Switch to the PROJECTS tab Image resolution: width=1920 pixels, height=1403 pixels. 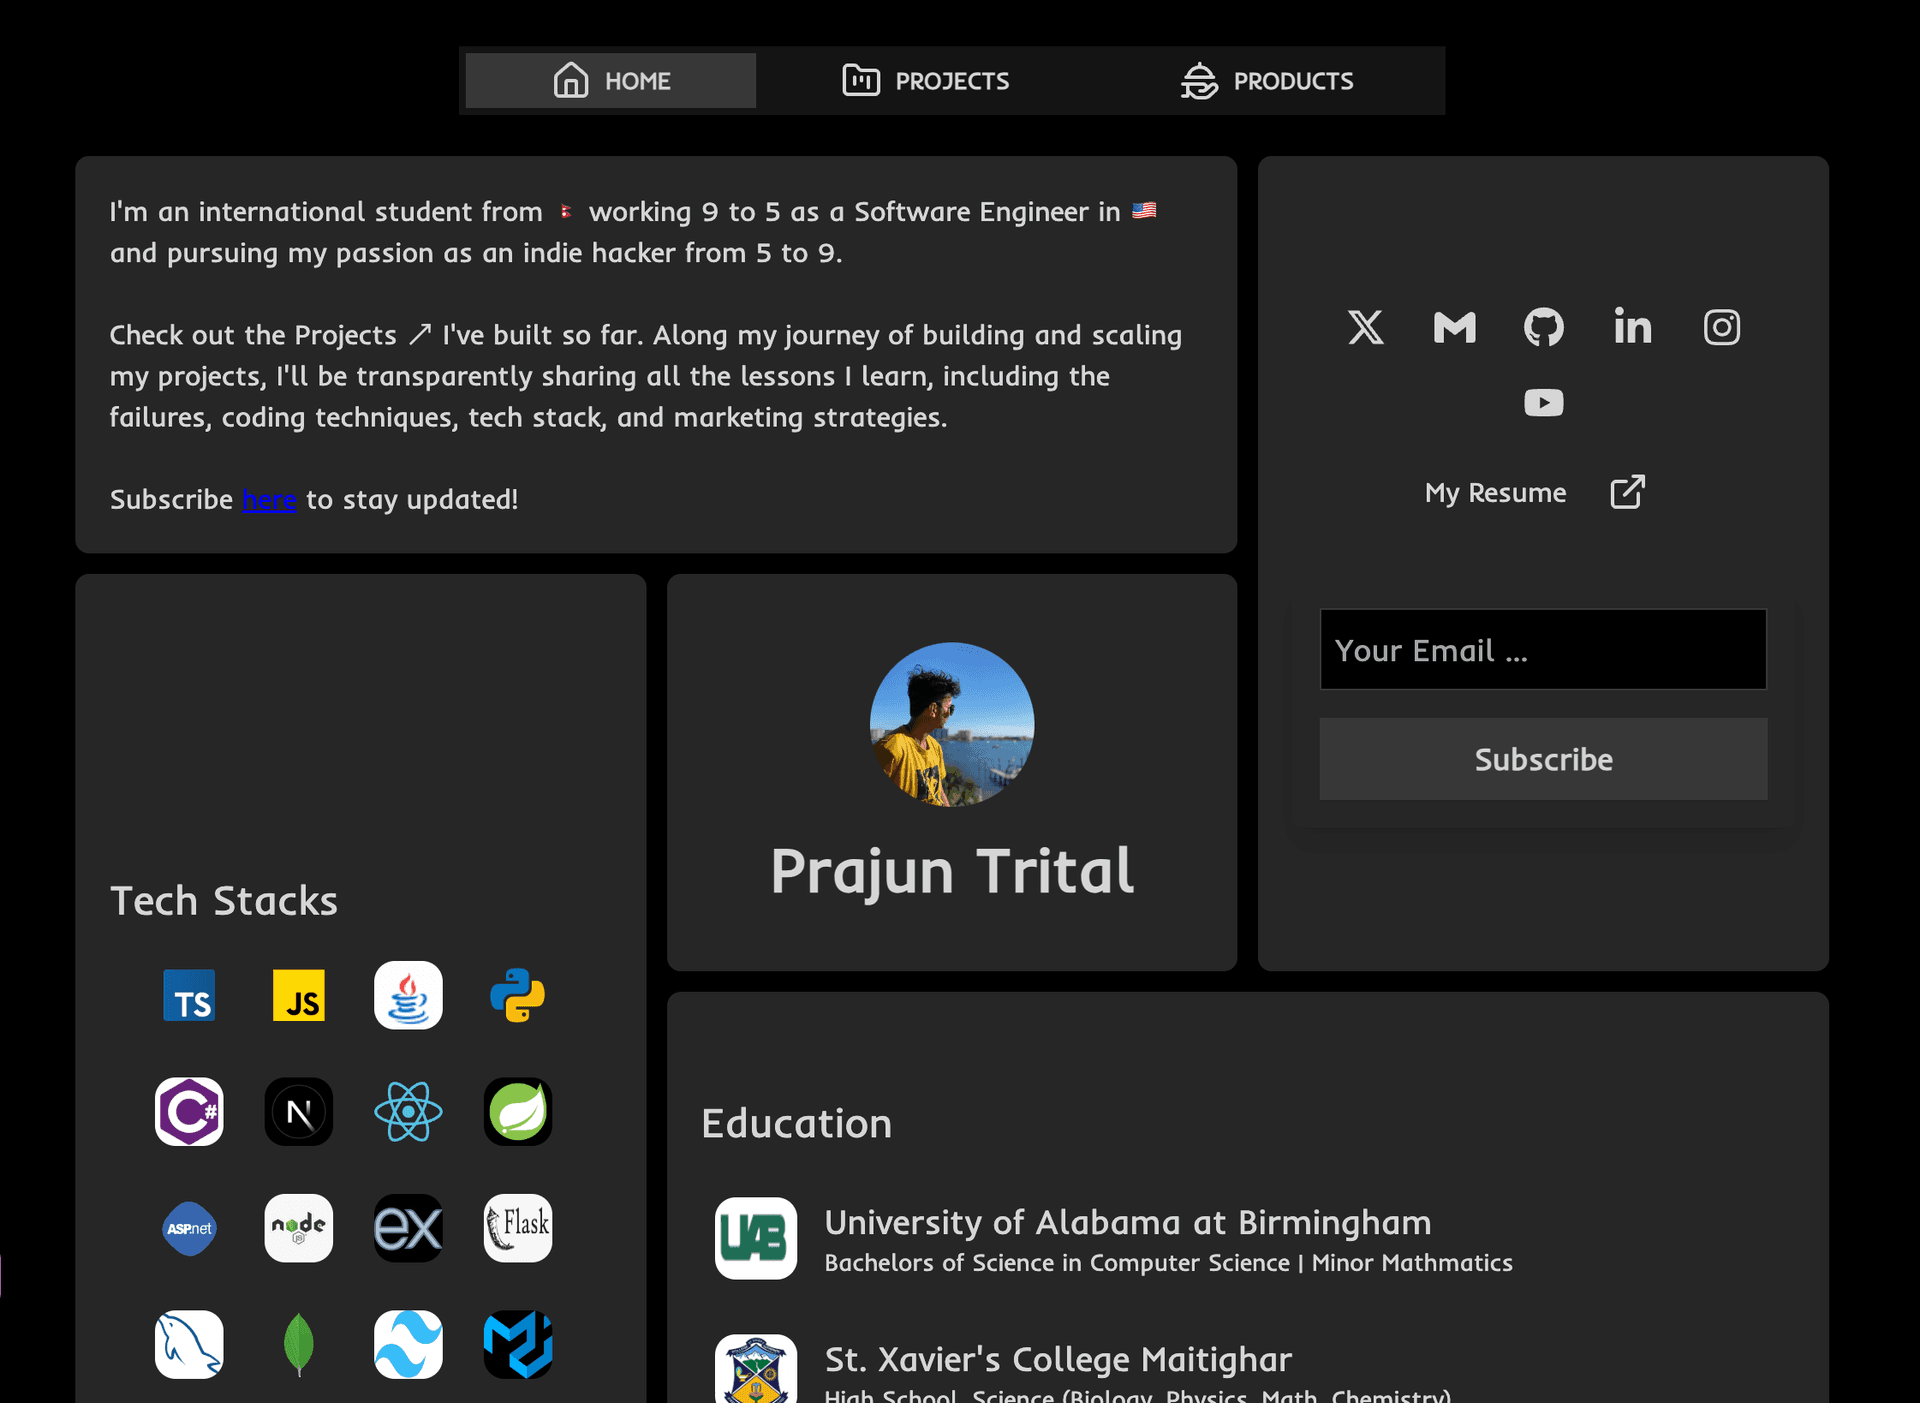(926, 81)
